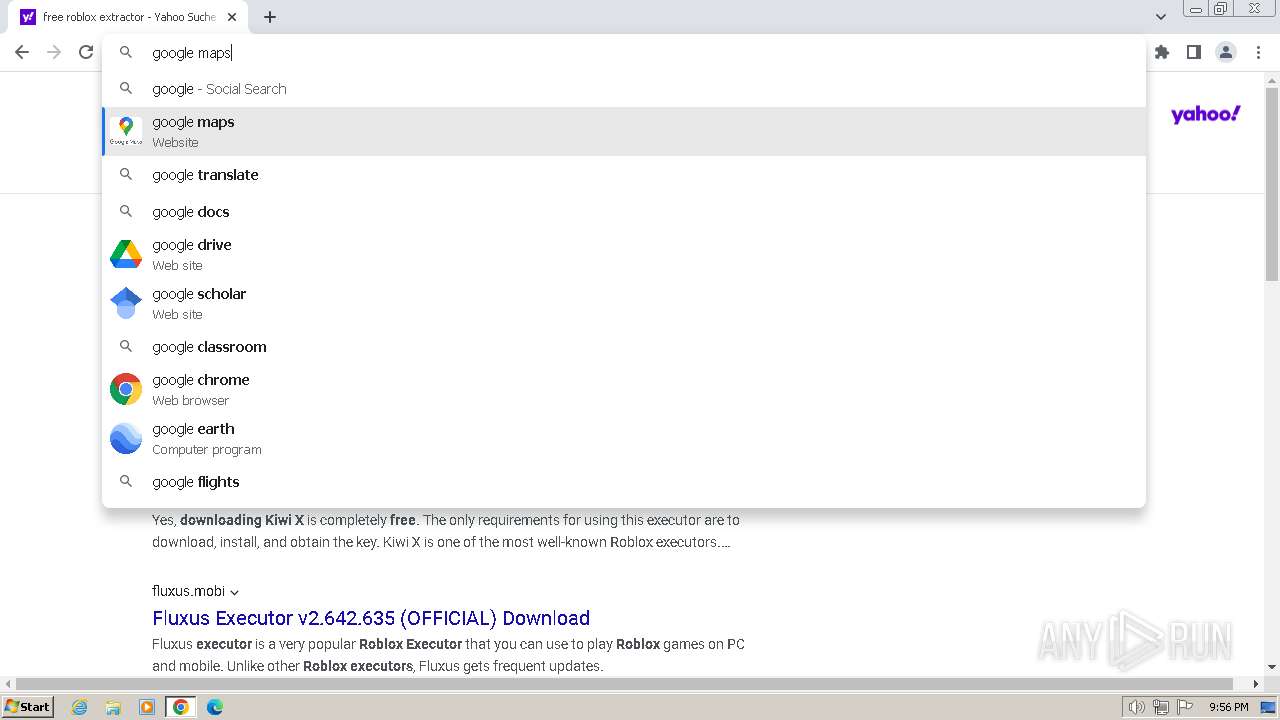Open the Windows Start button
Image resolution: width=1280 pixels, height=720 pixels.
pos(28,706)
